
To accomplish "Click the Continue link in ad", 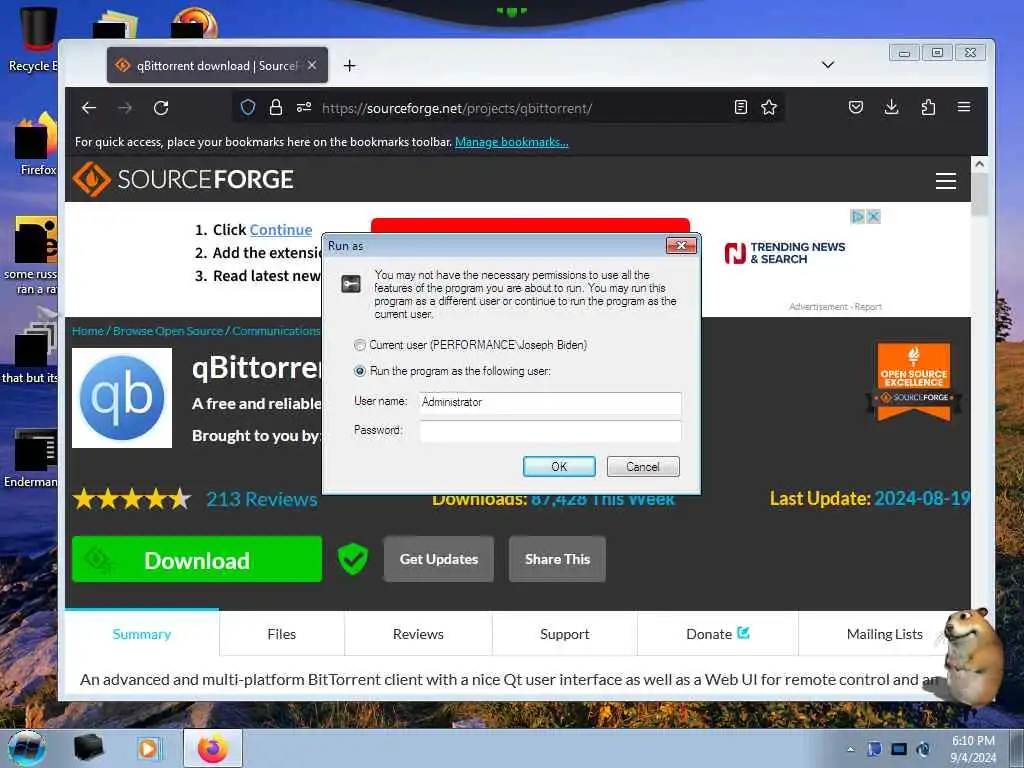I will point(281,230).
